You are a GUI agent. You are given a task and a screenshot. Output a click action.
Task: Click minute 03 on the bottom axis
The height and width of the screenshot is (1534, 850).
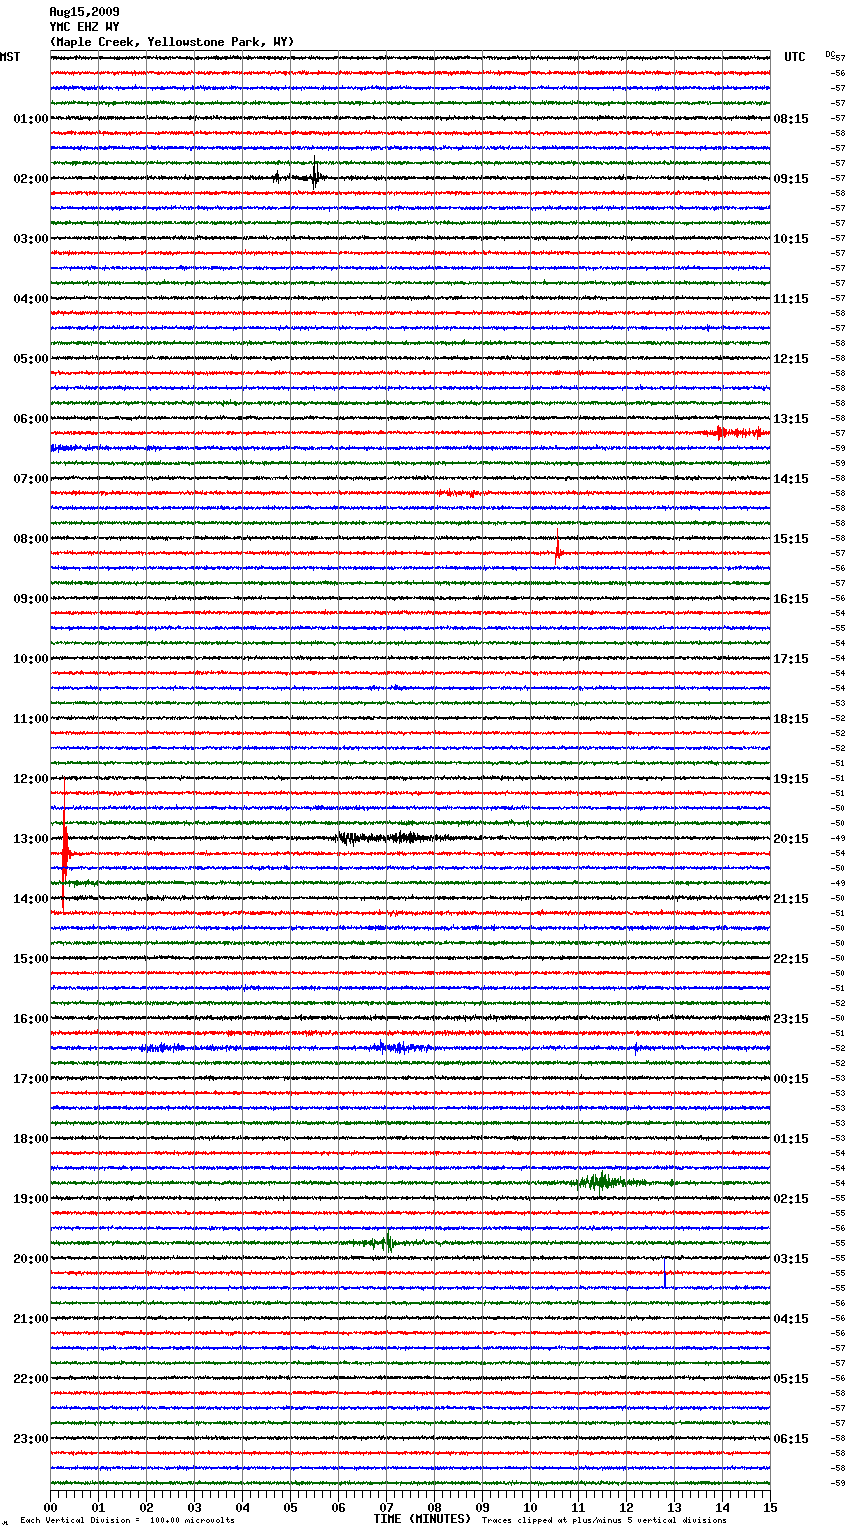tap(194, 1507)
